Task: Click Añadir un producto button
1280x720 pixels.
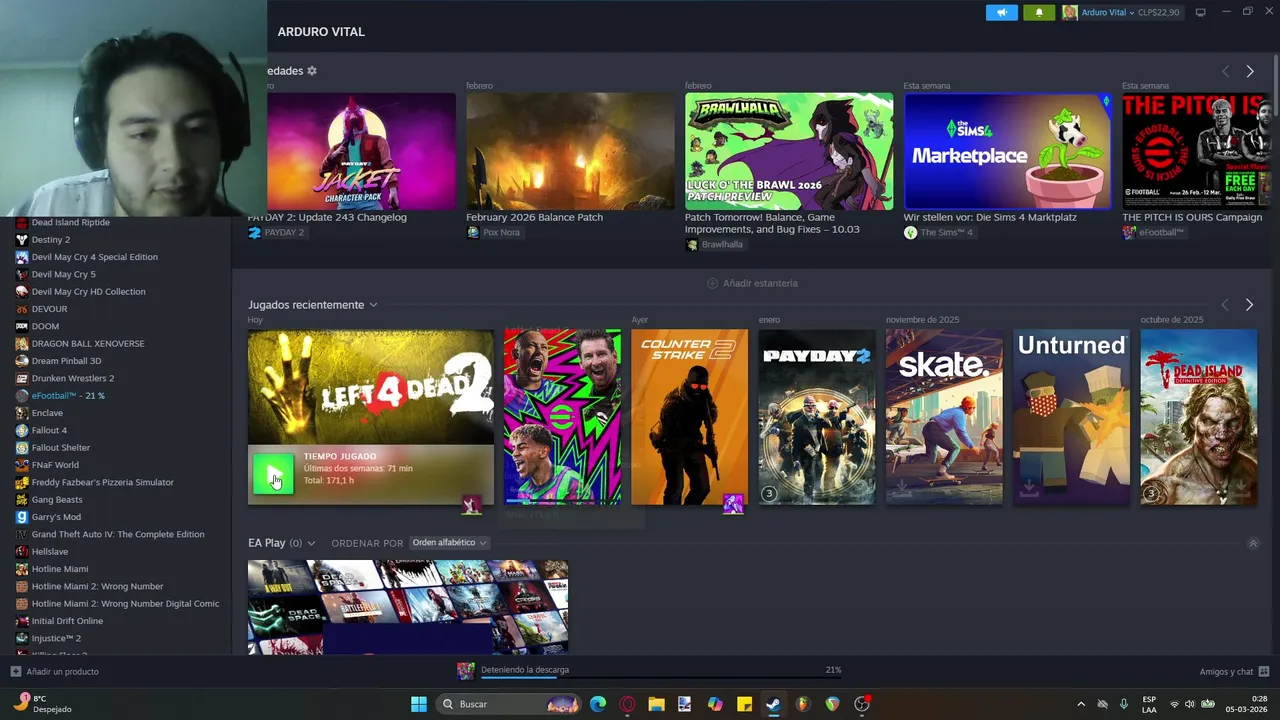Action: point(55,672)
